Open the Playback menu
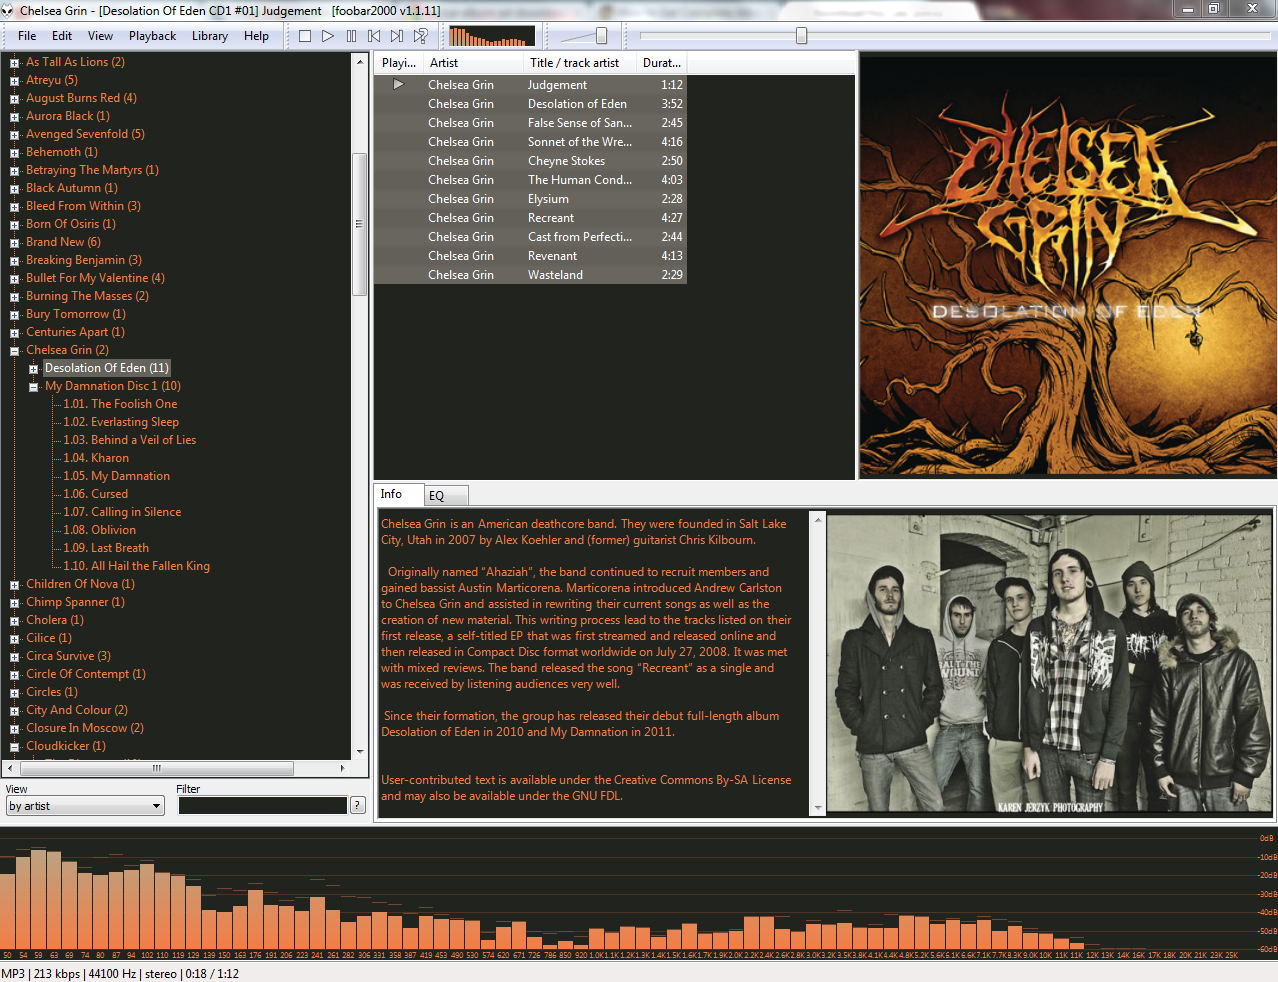Screen dimensions: 1278x982 point(152,36)
